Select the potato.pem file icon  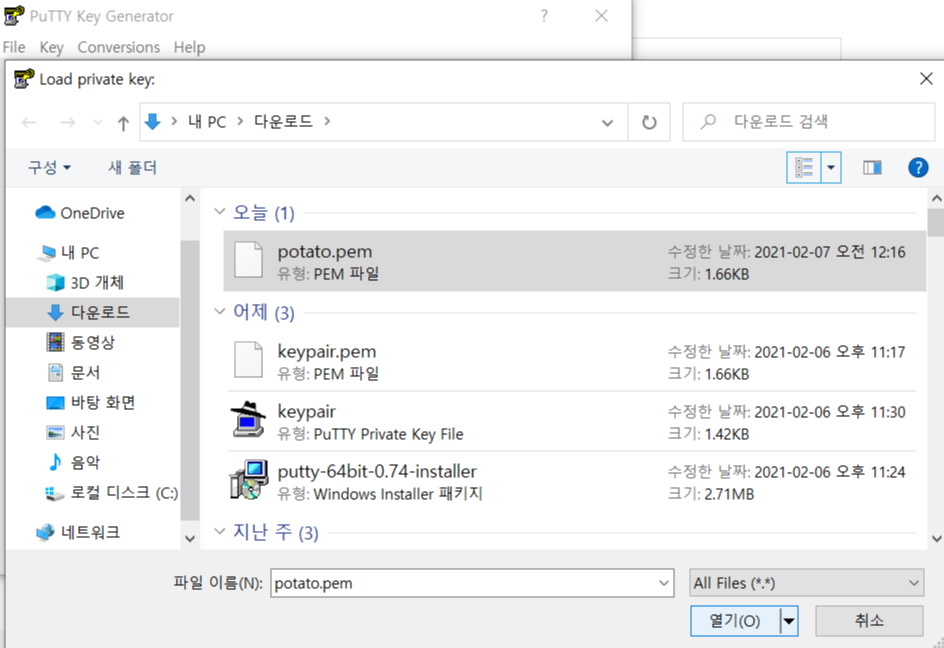coord(248,260)
